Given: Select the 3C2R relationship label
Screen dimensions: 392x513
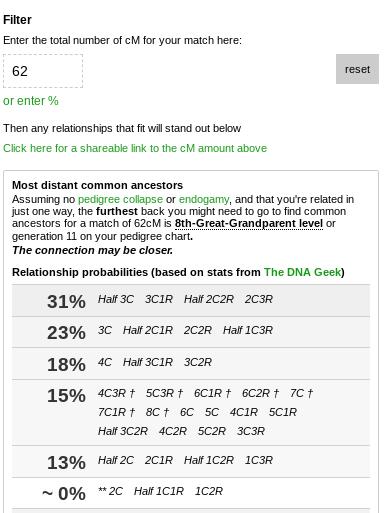Looking at the screenshot, I should click(x=198, y=362).
